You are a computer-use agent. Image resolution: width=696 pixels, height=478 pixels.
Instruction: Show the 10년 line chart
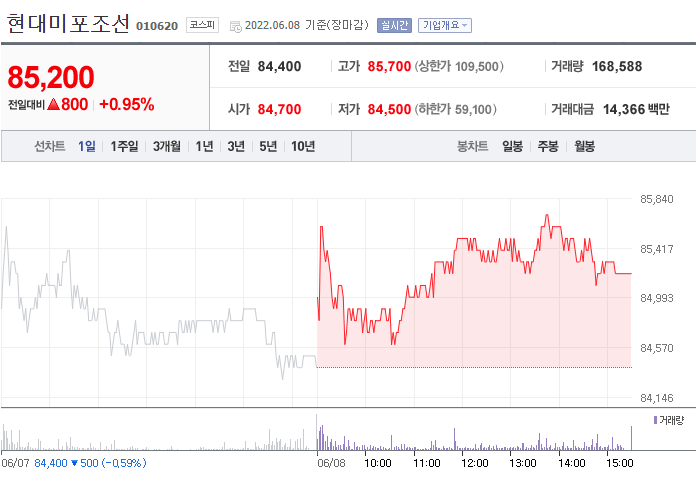tap(303, 146)
